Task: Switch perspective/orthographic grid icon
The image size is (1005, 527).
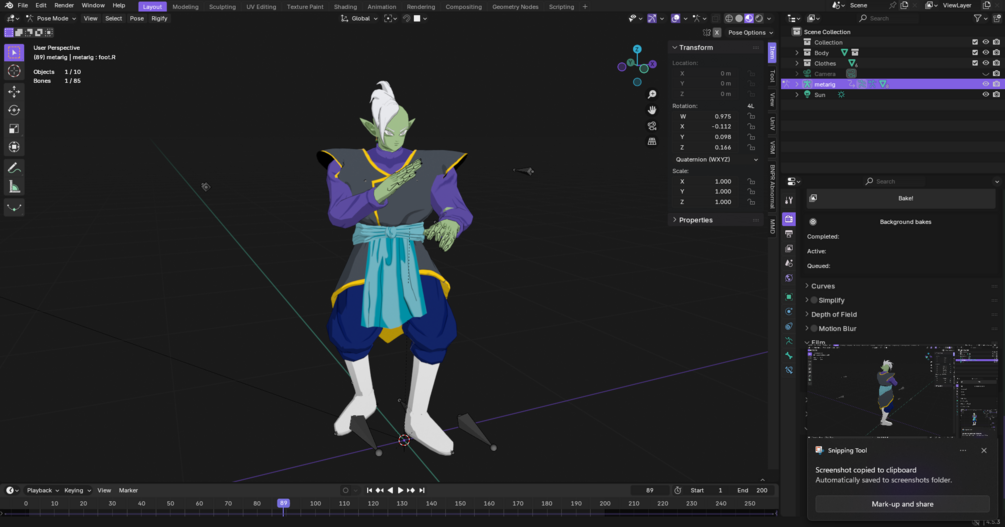Action: click(x=652, y=141)
